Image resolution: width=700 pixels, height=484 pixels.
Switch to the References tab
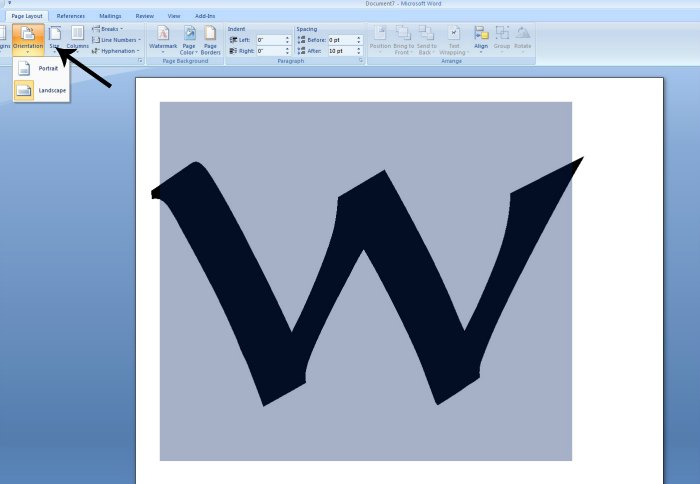(71, 16)
